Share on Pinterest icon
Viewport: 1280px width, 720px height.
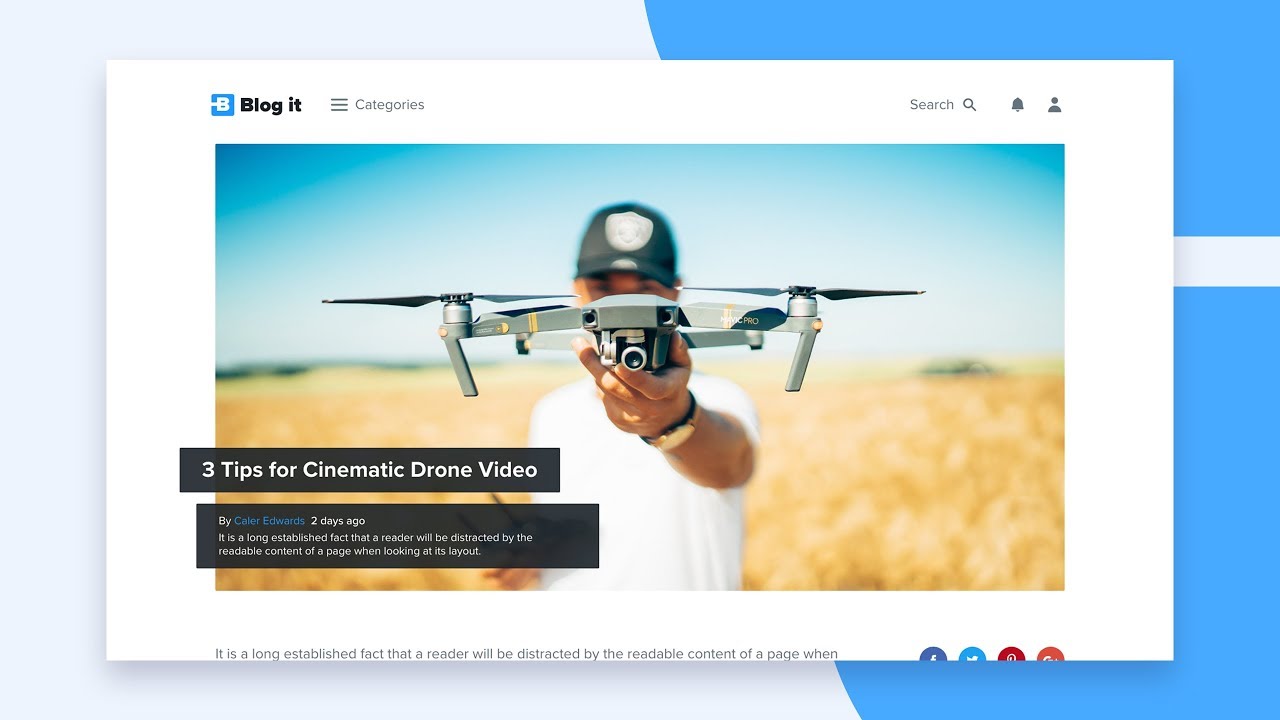1011,654
